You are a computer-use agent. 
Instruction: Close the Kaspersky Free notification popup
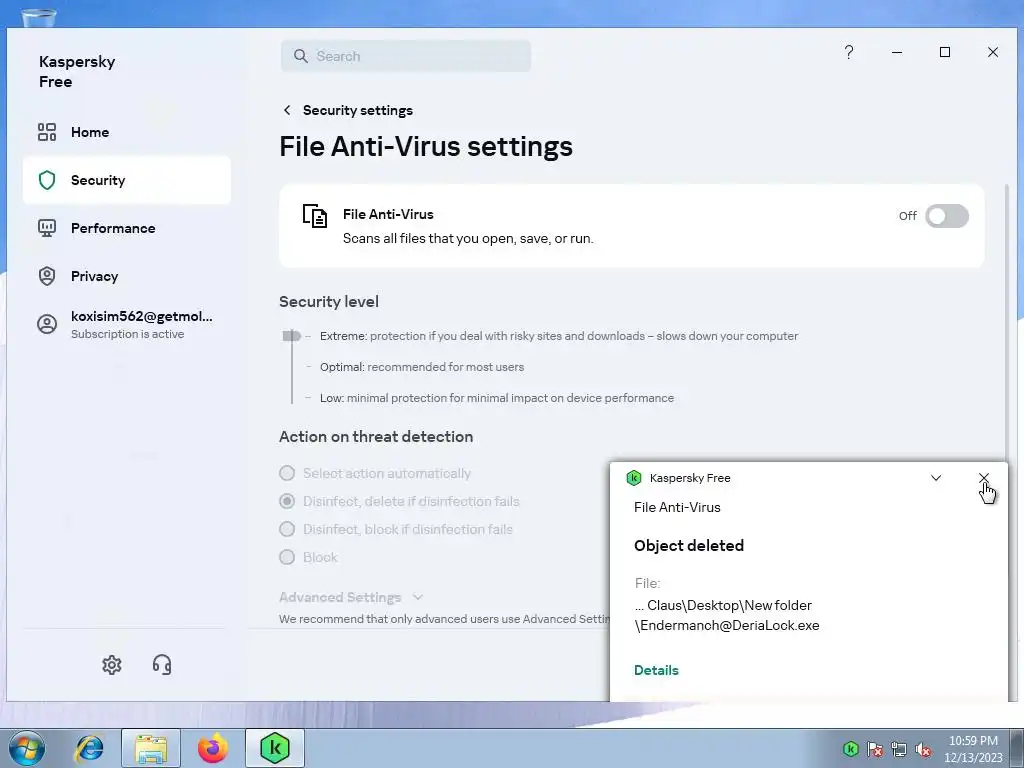[x=984, y=478]
